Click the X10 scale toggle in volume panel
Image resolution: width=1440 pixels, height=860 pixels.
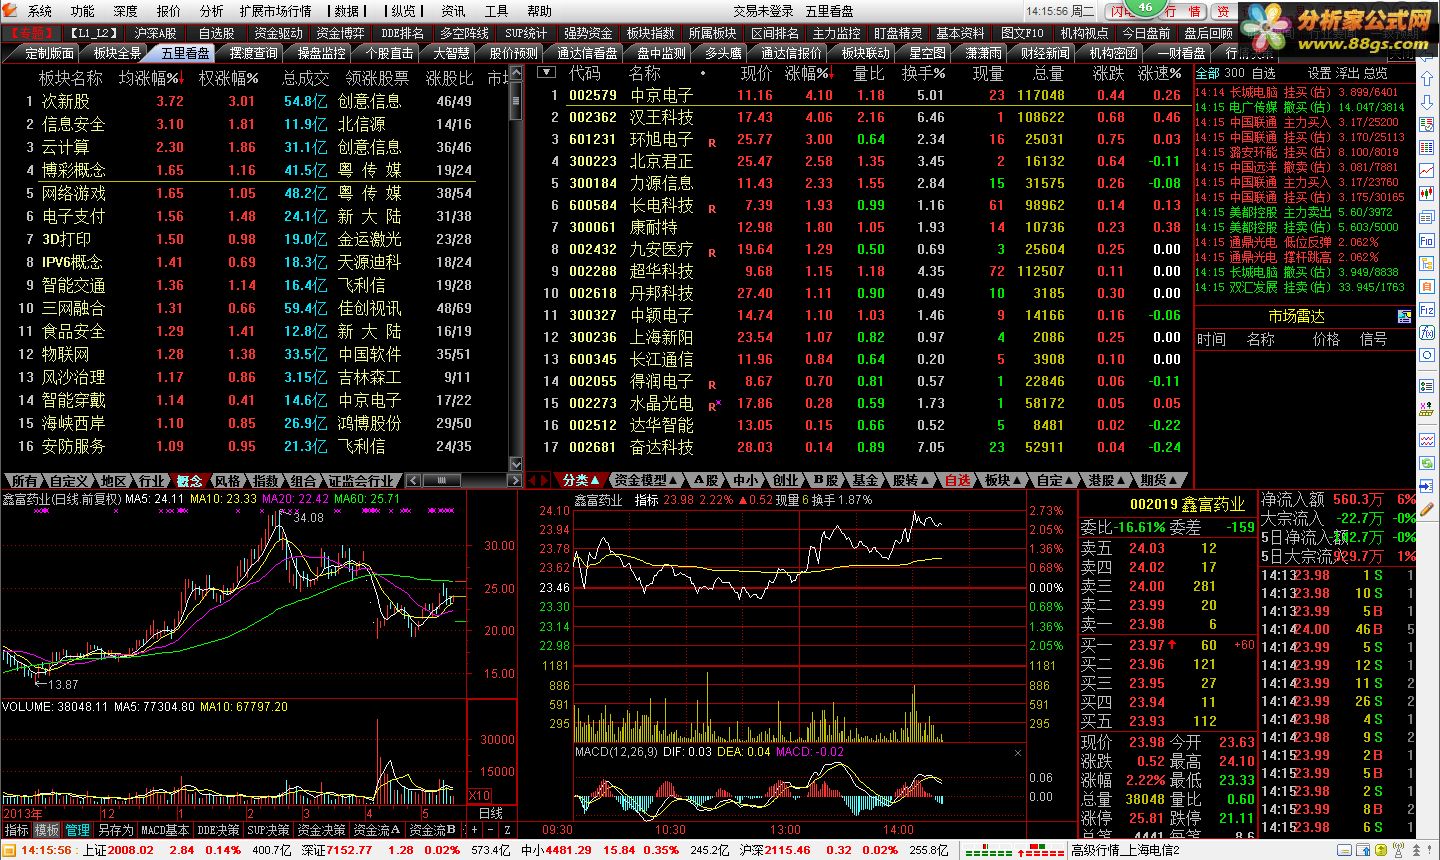coord(479,796)
